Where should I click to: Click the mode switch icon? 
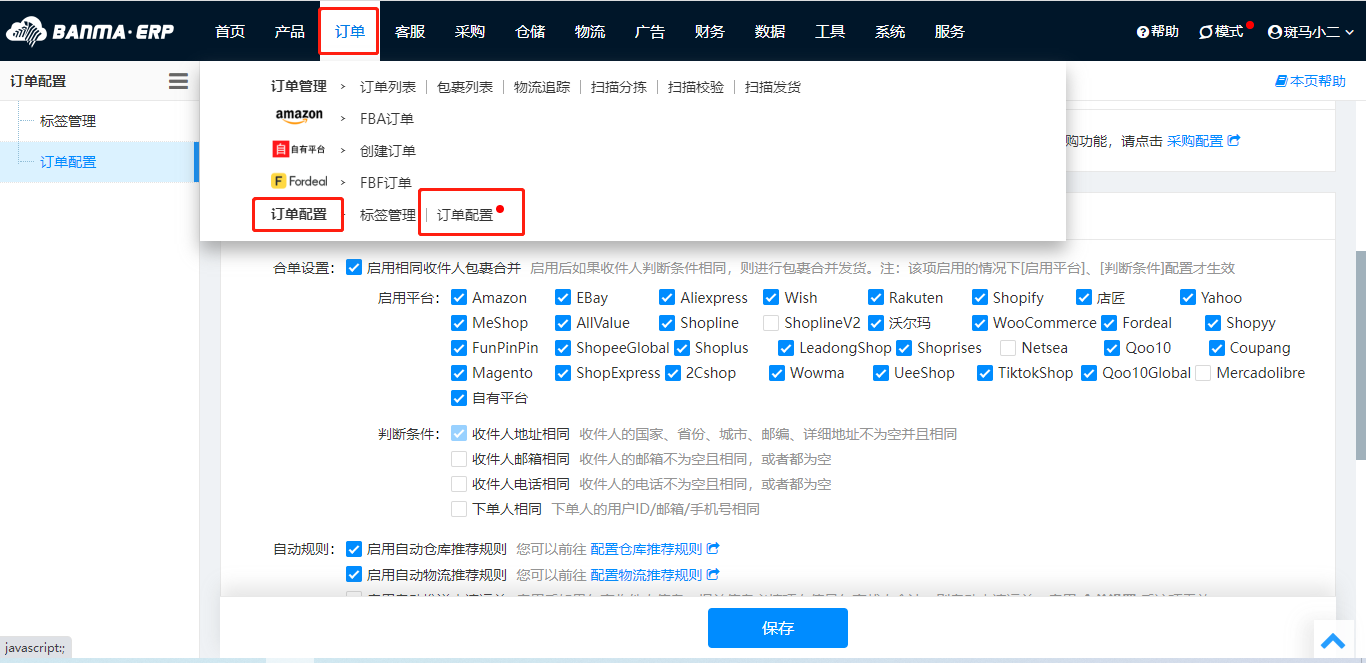[1206, 32]
